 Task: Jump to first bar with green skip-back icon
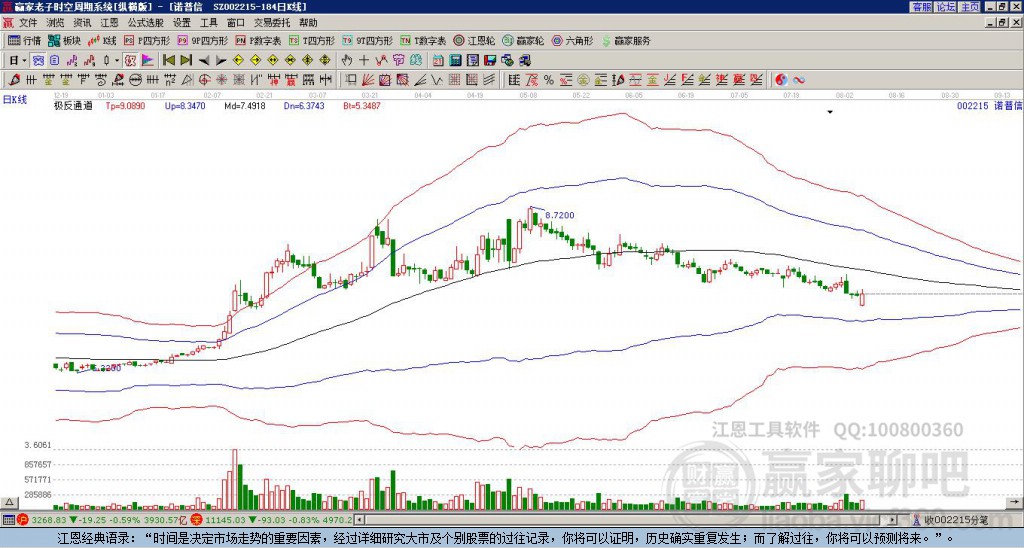tap(168, 61)
